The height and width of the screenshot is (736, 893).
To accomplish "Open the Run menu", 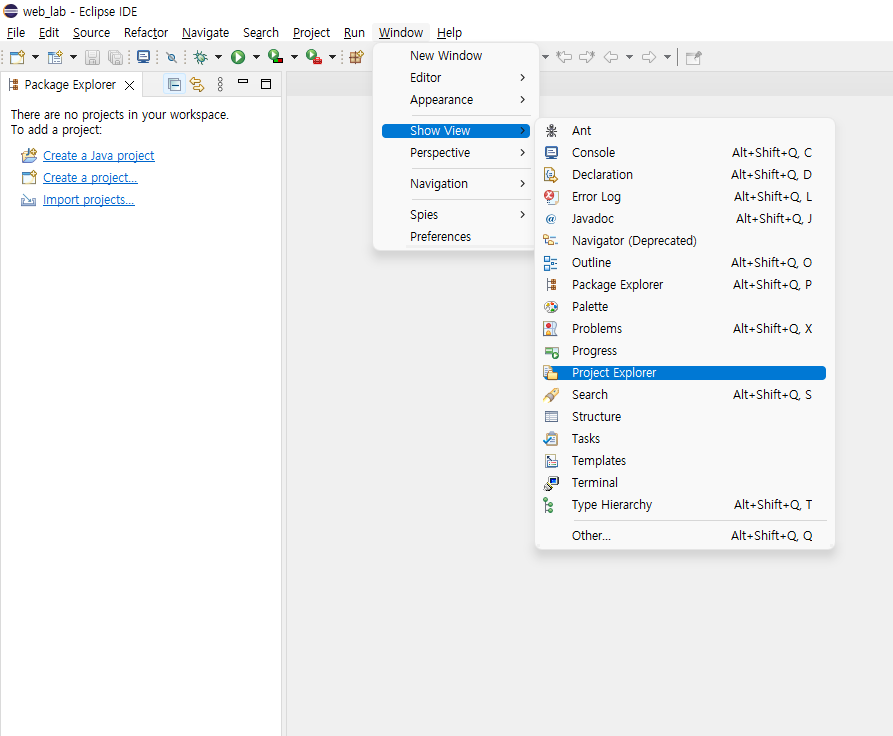I will point(354,32).
